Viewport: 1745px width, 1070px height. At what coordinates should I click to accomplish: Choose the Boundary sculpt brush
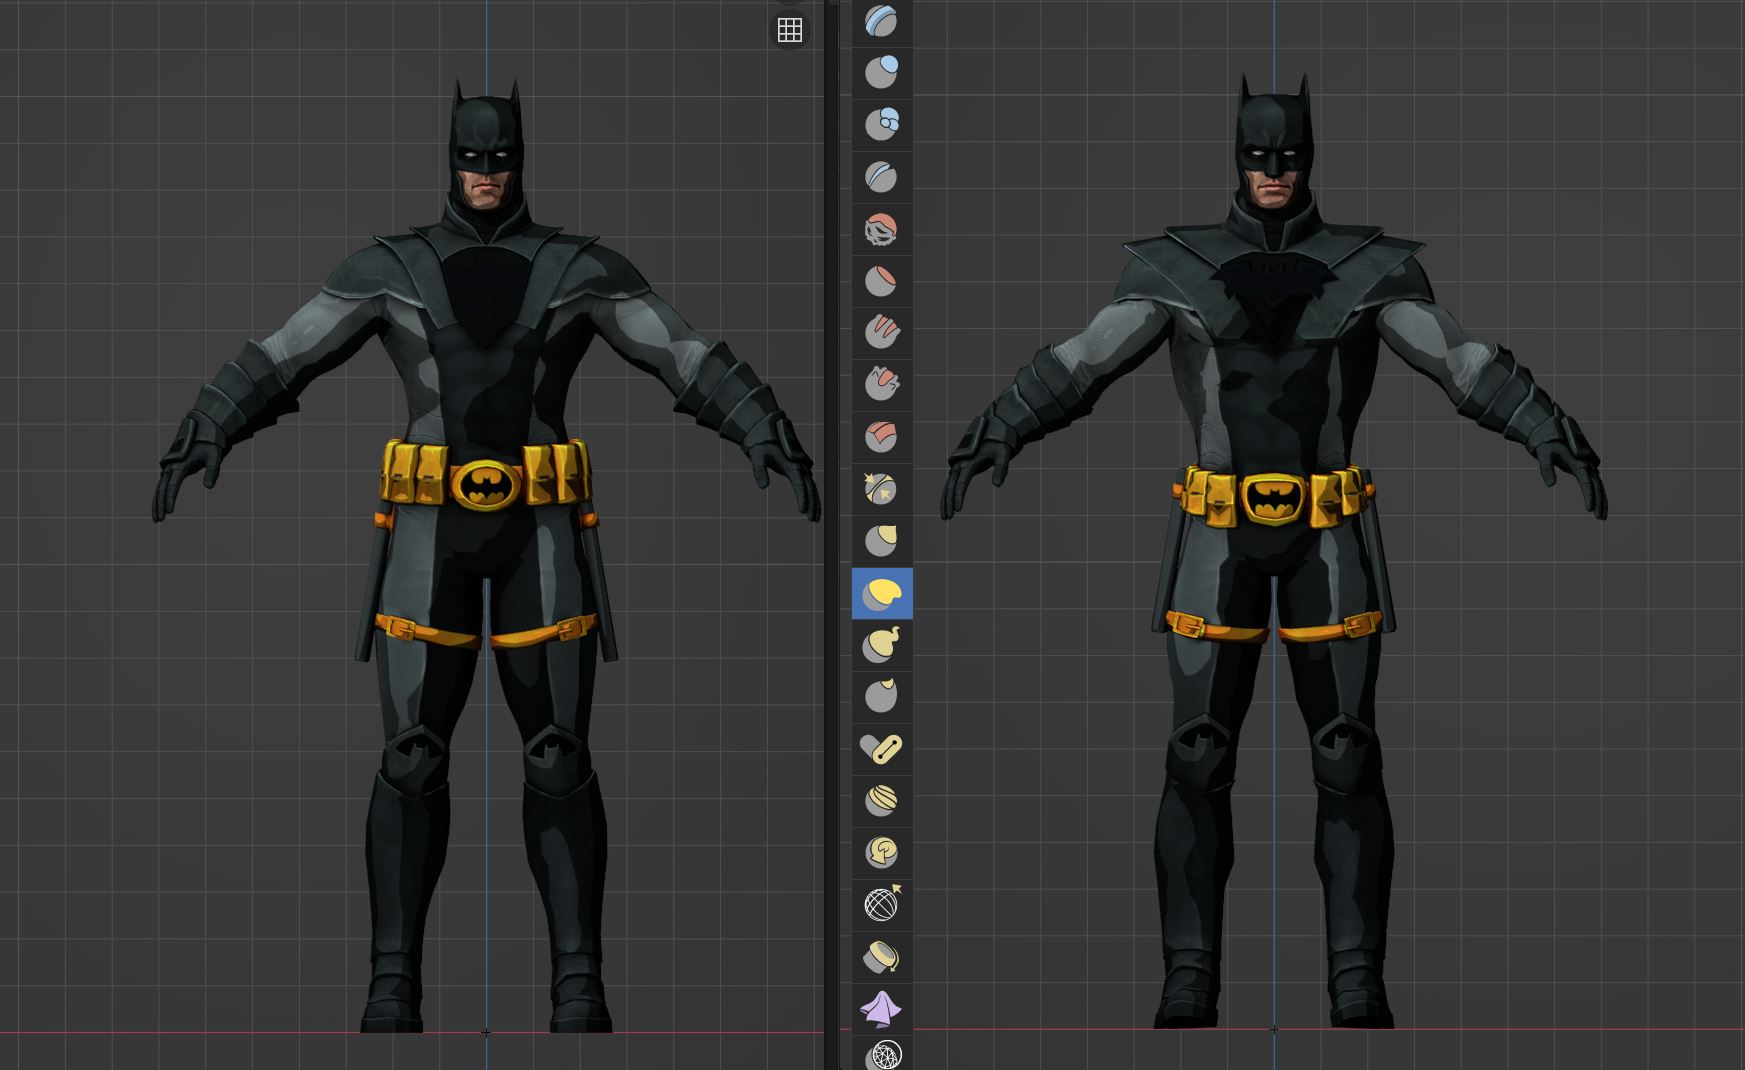click(881, 957)
